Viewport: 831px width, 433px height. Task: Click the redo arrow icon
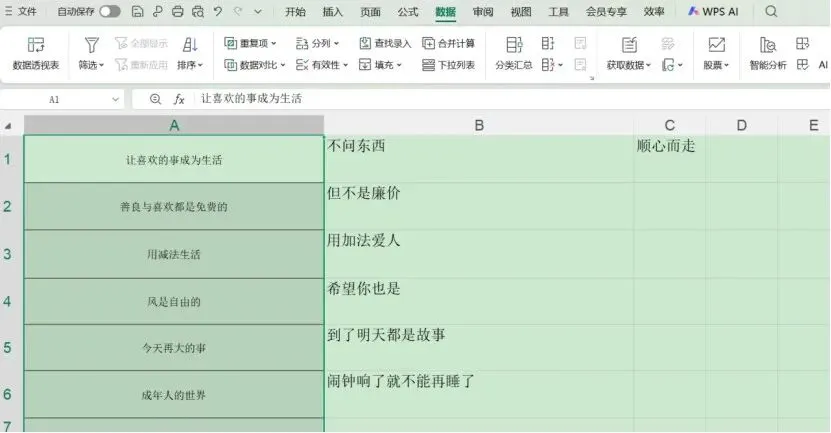click(x=238, y=11)
